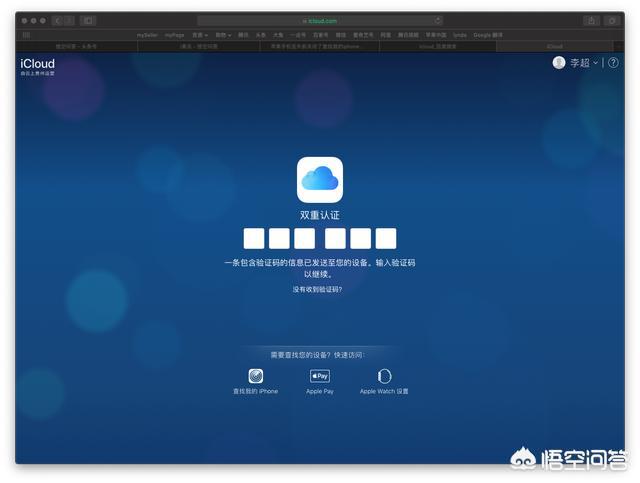Click '没有收到验证码?' link
This screenshot has height=483, width=640.
(x=317, y=289)
